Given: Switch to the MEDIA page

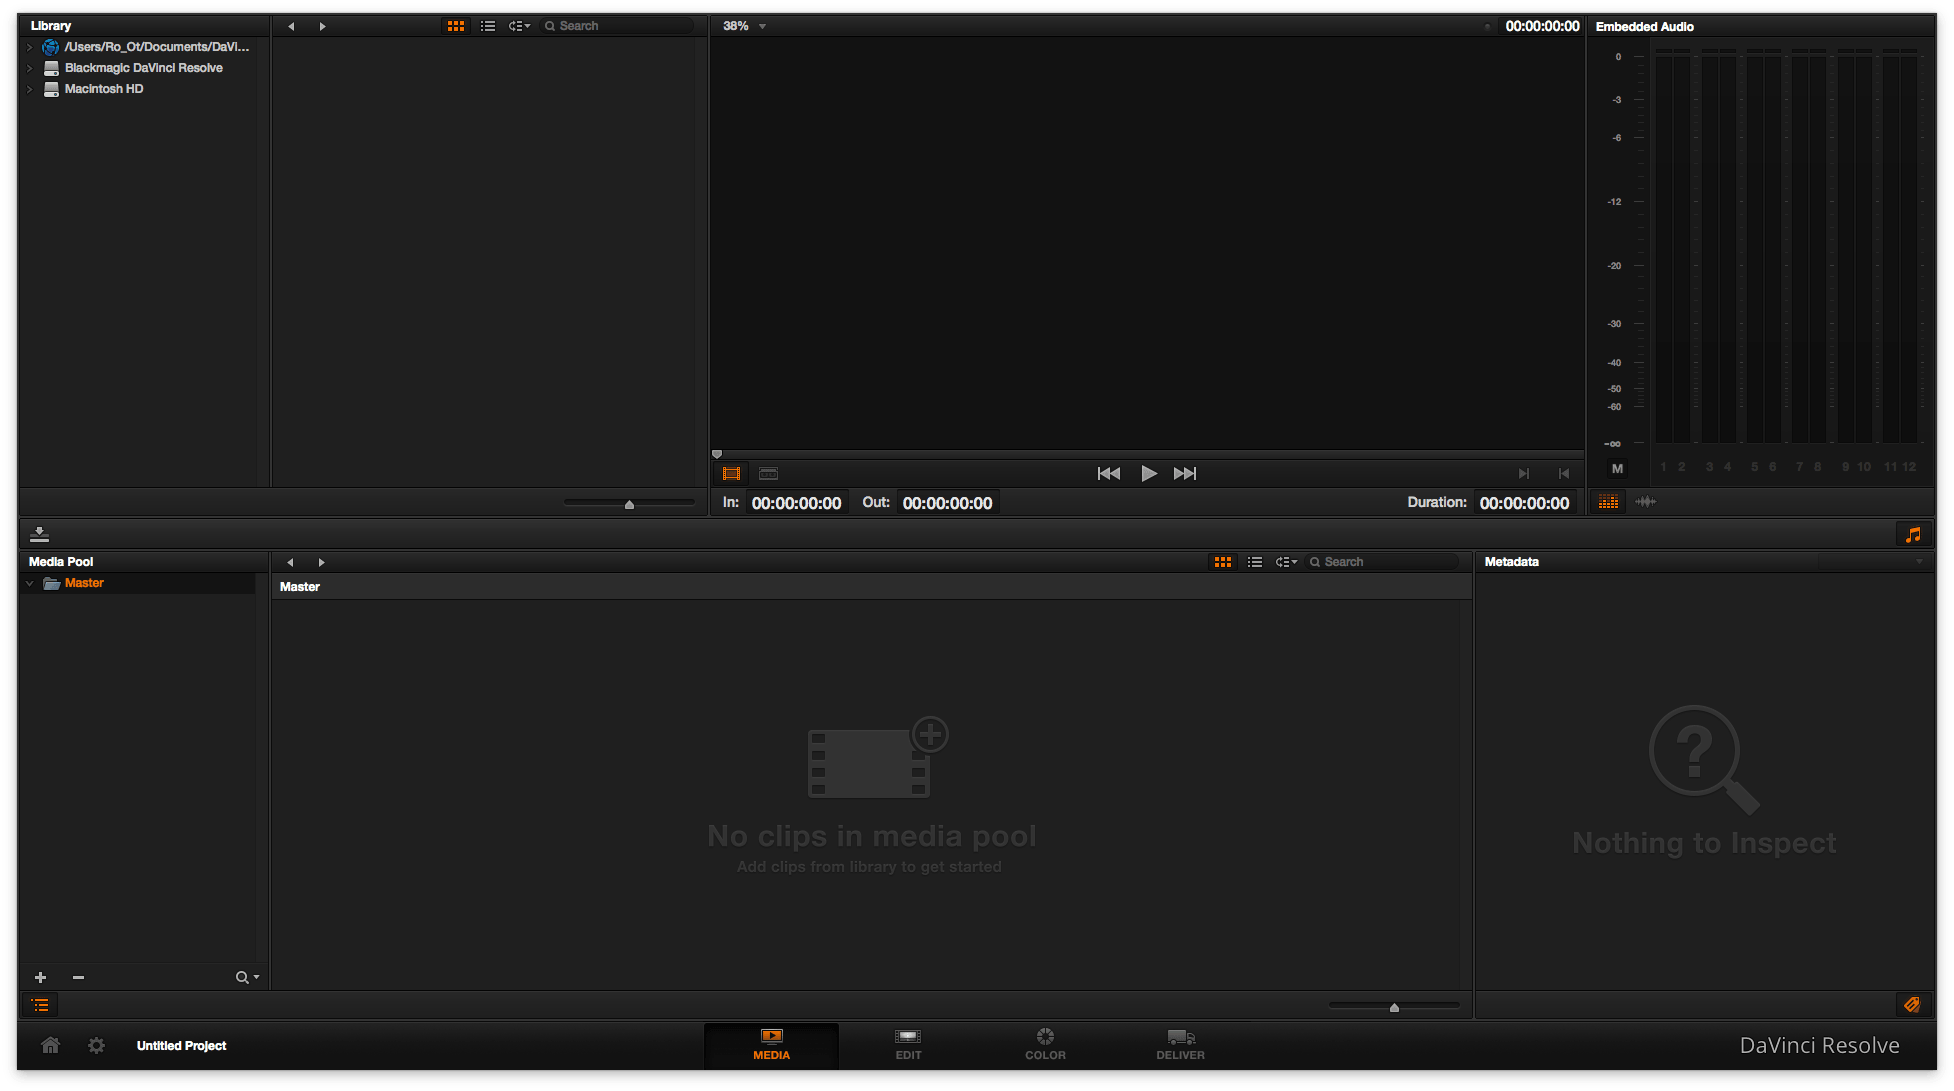Looking at the screenshot, I should pos(771,1045).
